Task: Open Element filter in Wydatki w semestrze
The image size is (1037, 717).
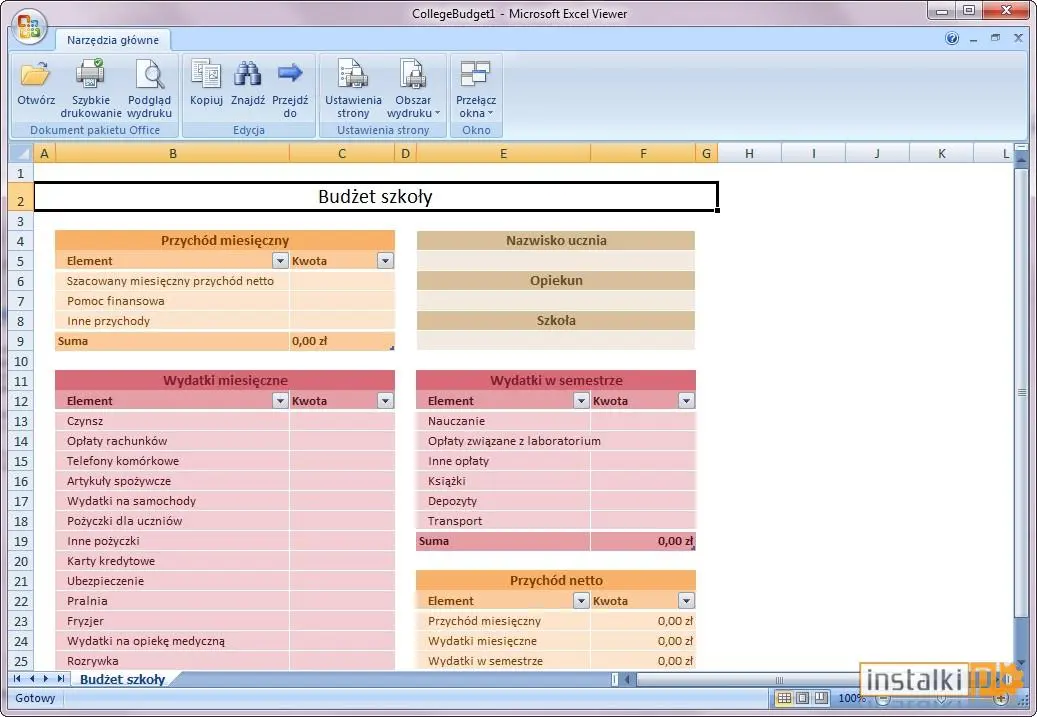Action: (x=581, y=401)
